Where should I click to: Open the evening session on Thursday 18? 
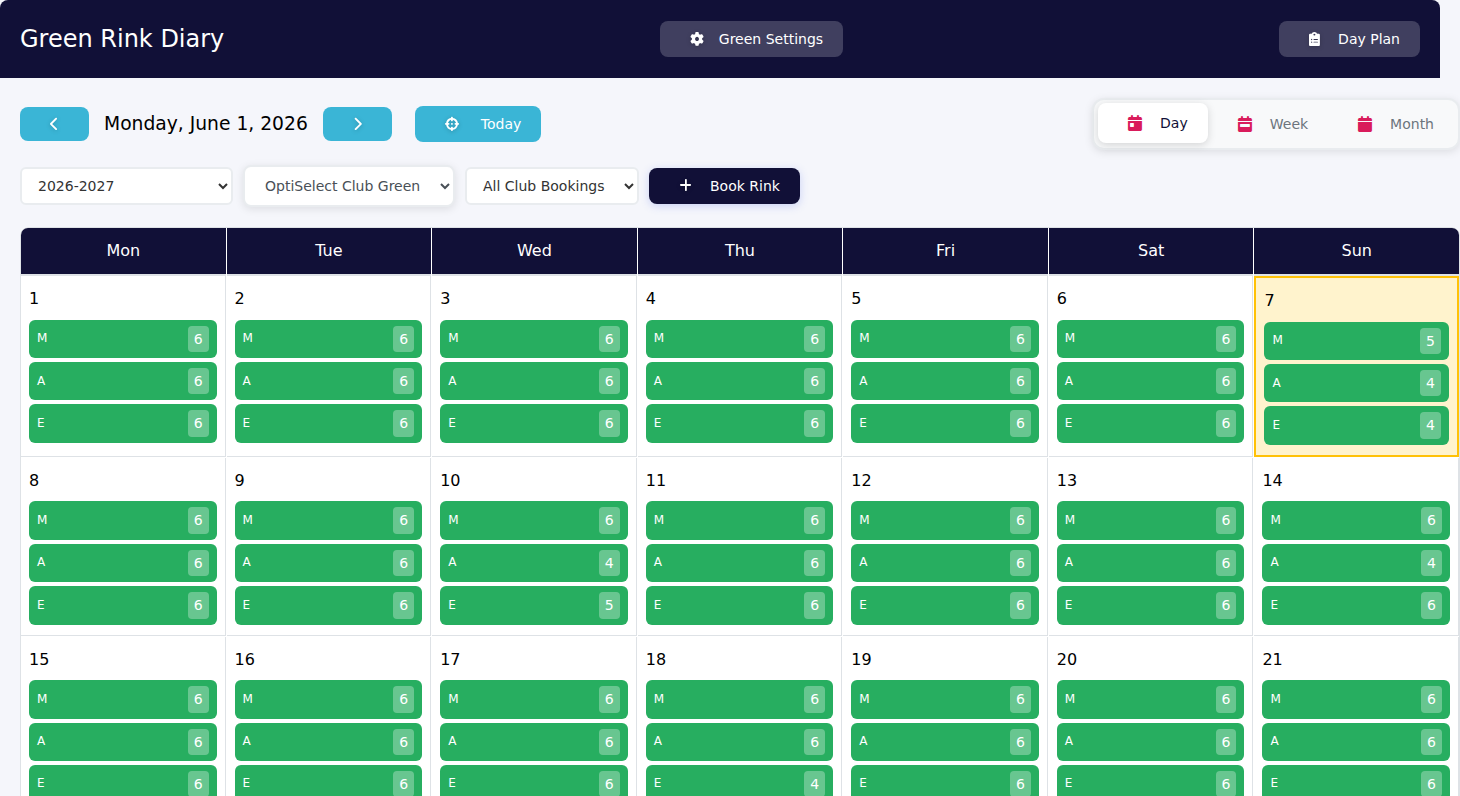click(739, 783)
